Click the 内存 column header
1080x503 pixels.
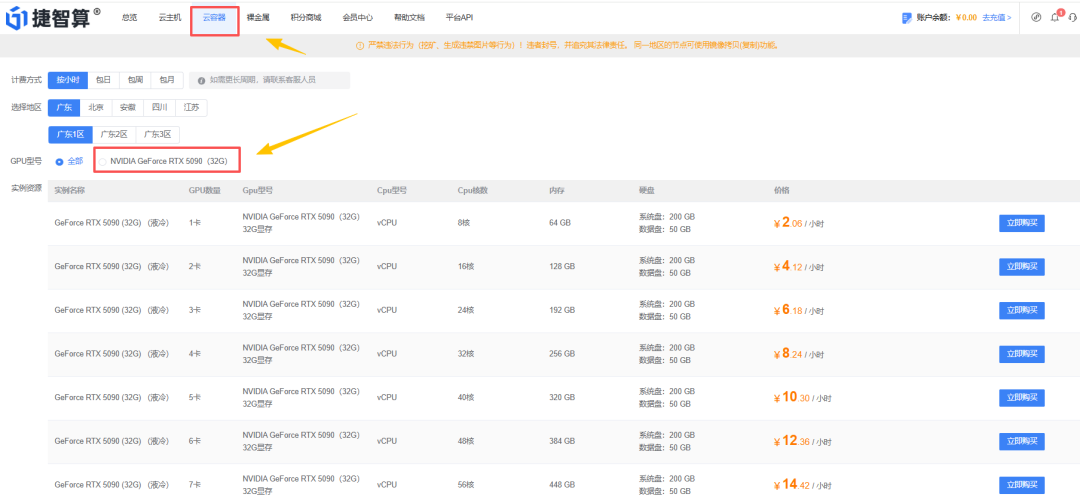[557, 190]
